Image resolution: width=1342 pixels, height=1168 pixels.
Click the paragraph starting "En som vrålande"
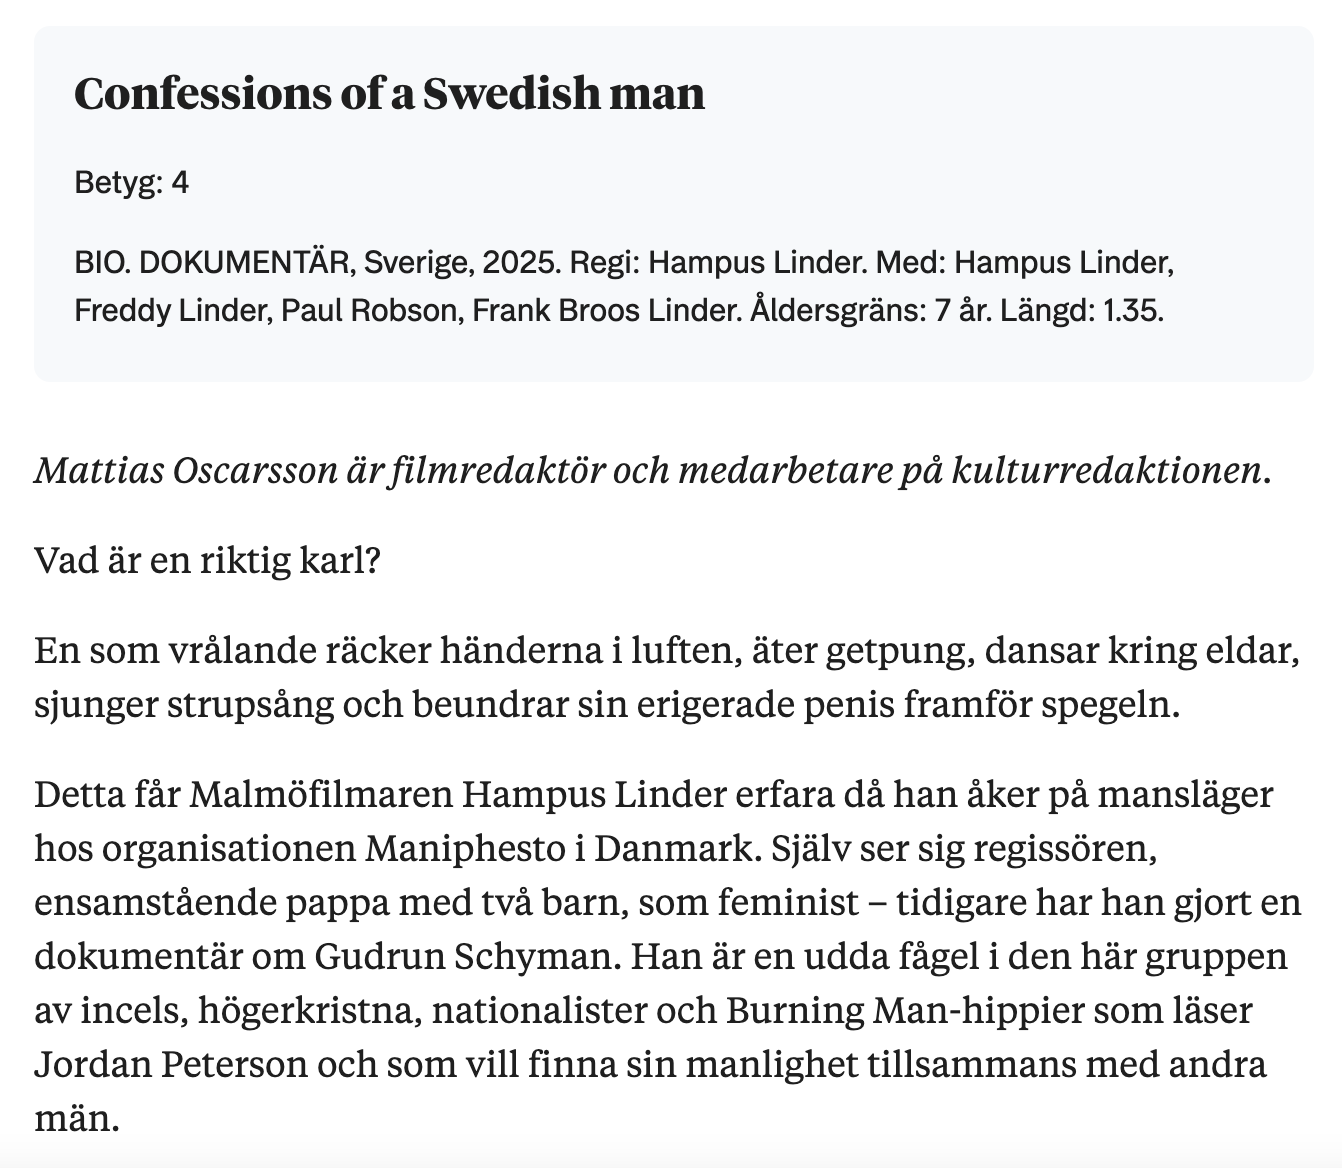[667, 677]
